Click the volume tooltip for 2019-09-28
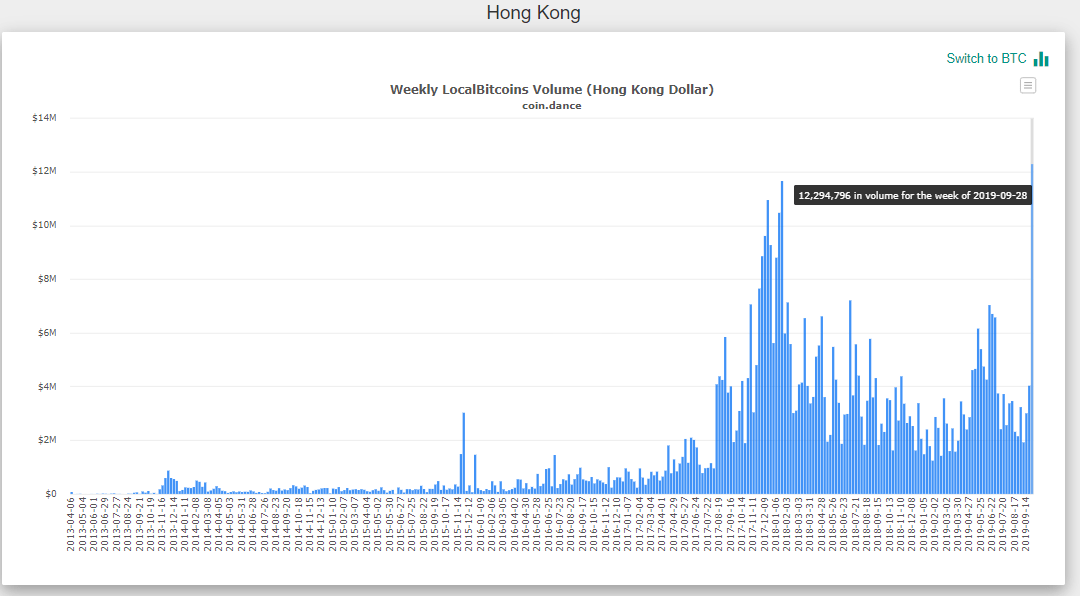The width and height of the screenshot is (1080, 596). pyautogui.click(x=912, y=196)
